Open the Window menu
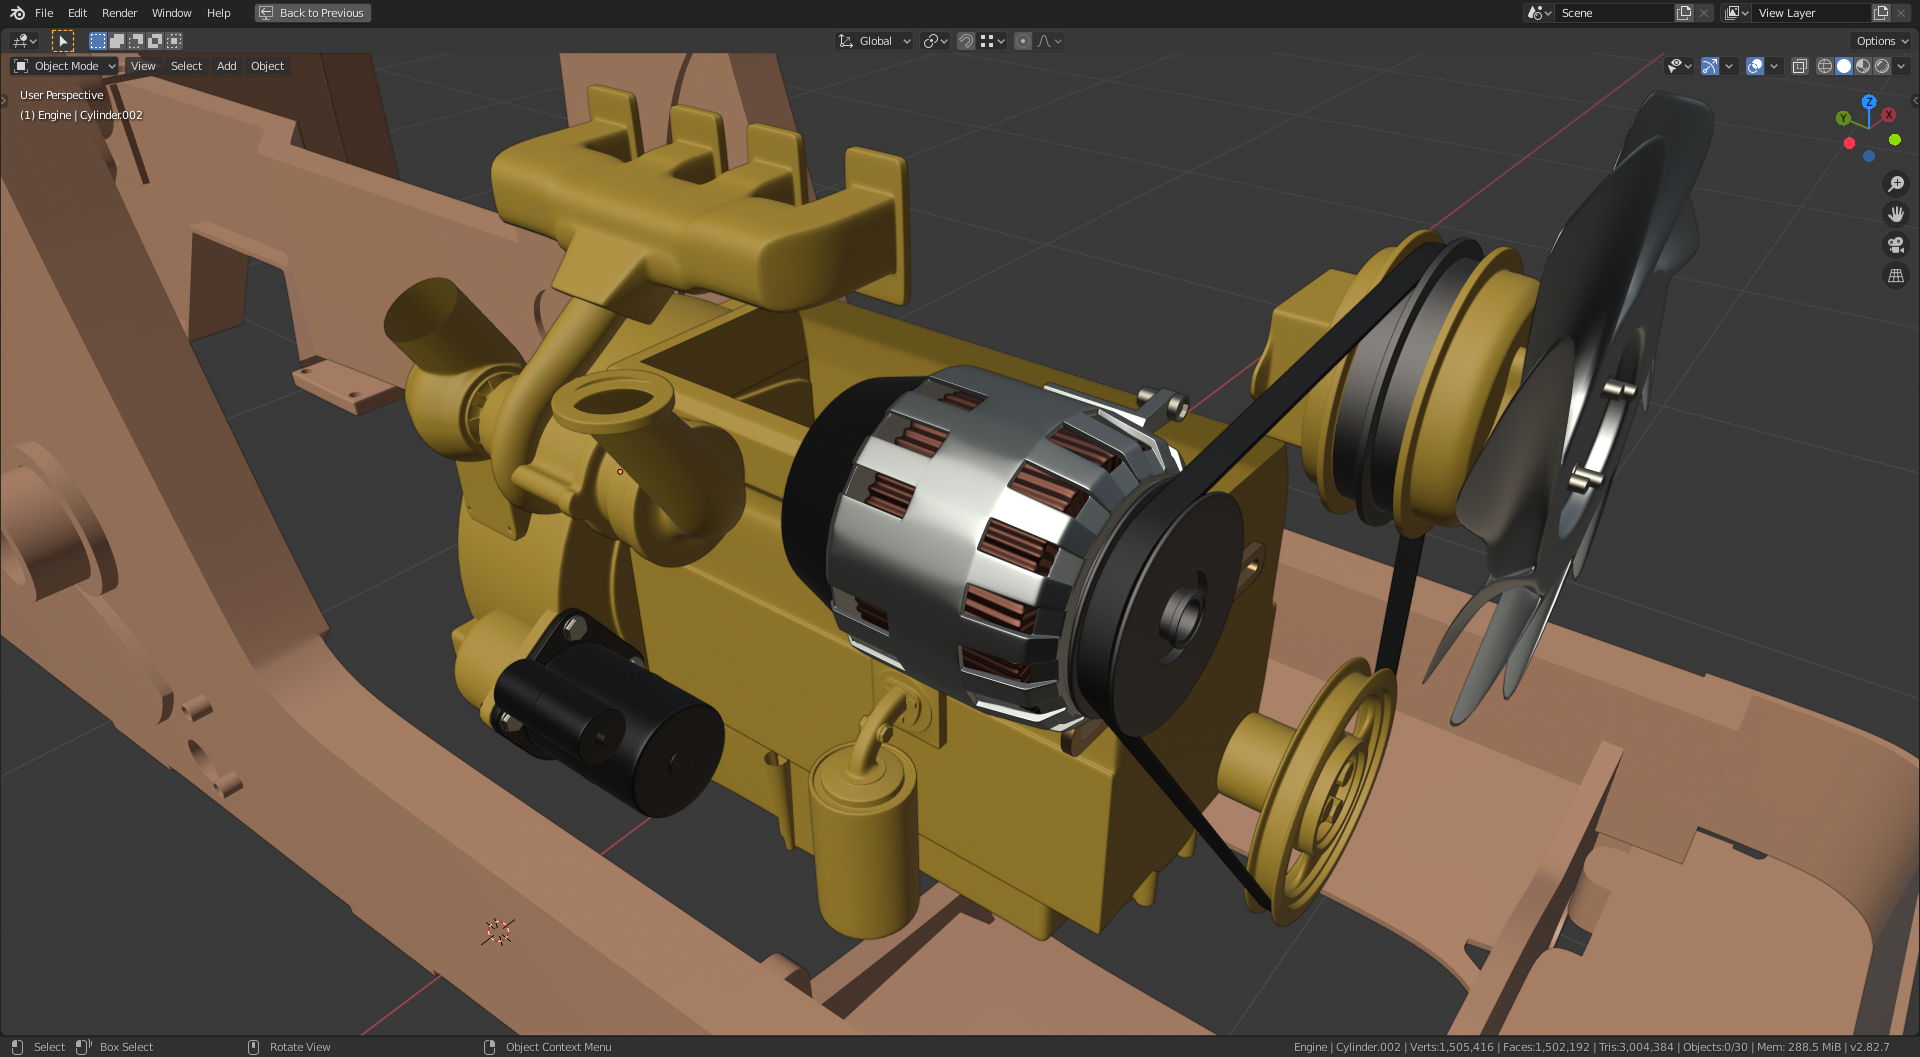 point(171,13)
